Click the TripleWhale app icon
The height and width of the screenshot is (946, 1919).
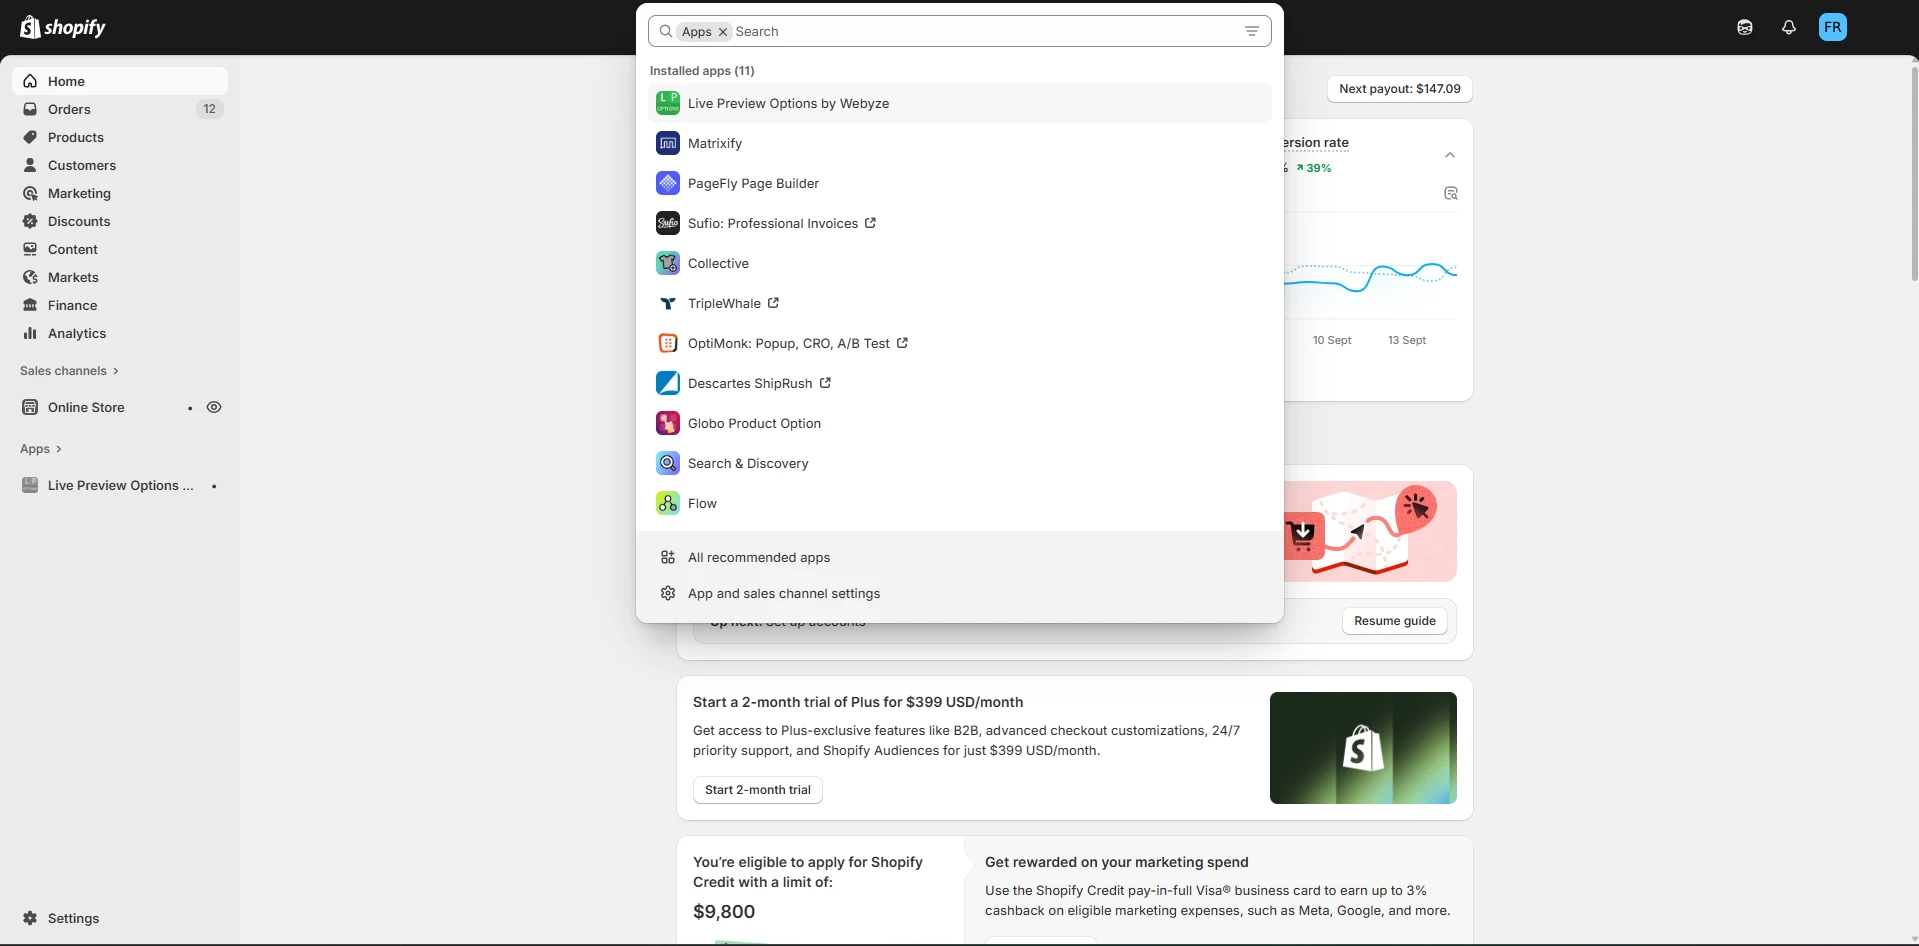coord(667,303)
